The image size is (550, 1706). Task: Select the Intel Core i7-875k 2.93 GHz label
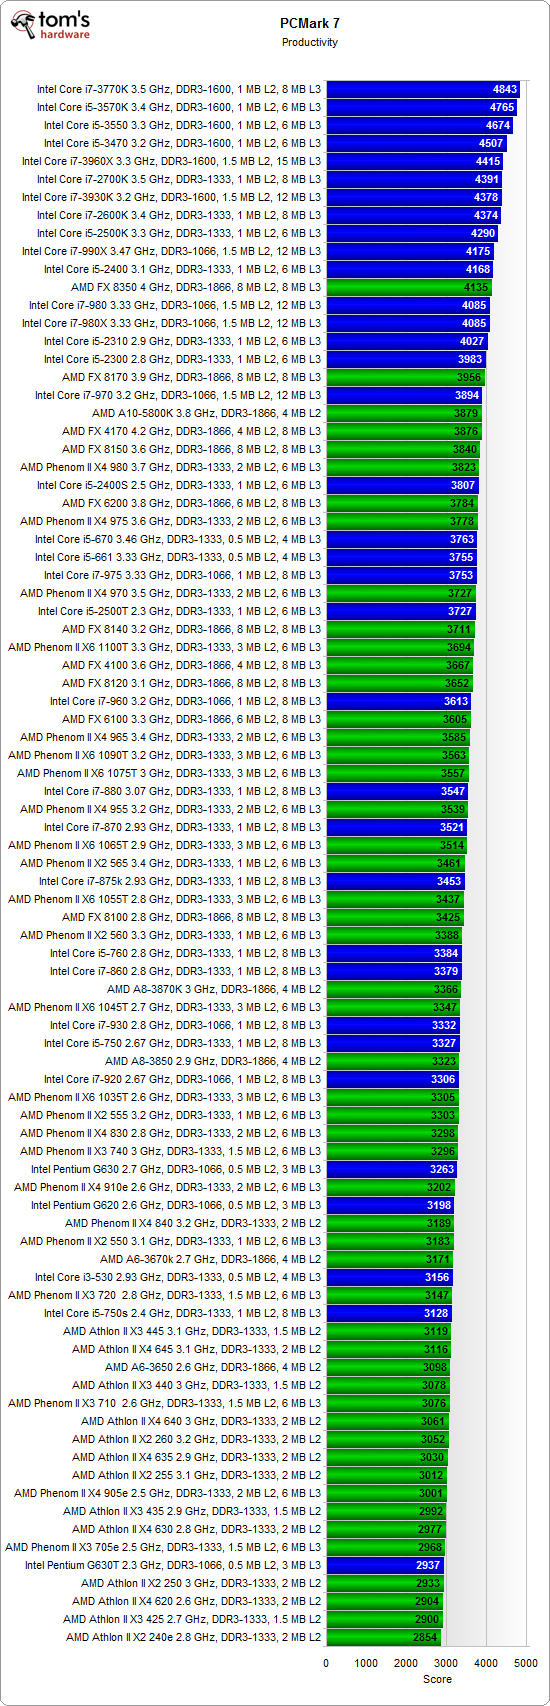[180, 881]
